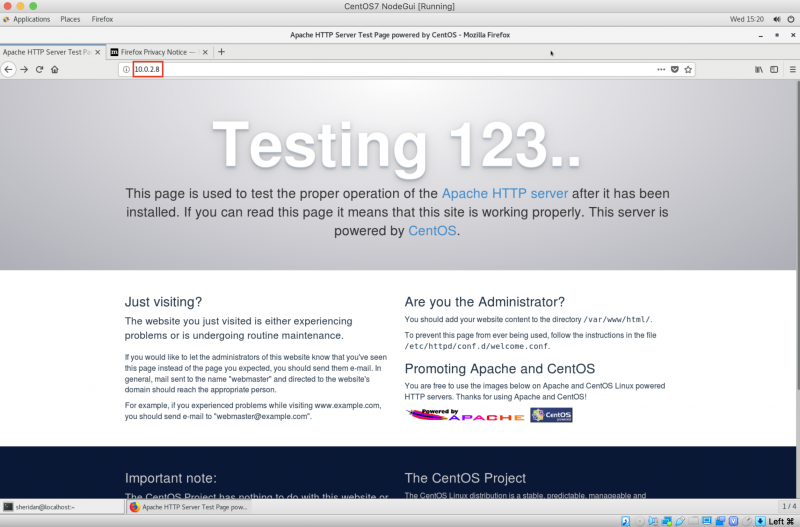Image resolution: width=800 pixels, height=527 pixels.
Task: Click VirtualBox shared folders status icon
Action: click(x=693, y=521)
